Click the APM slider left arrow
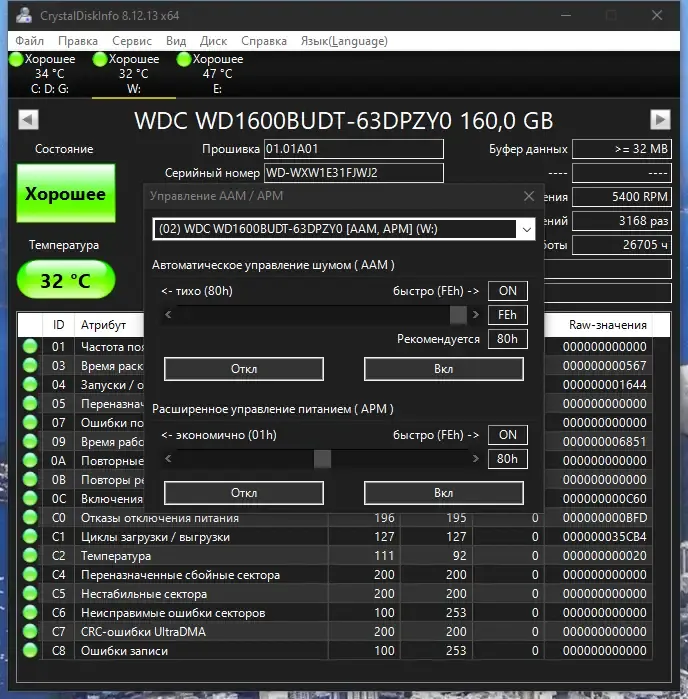The height and width of the screenshot is (699, 688). tap(168, 459)
